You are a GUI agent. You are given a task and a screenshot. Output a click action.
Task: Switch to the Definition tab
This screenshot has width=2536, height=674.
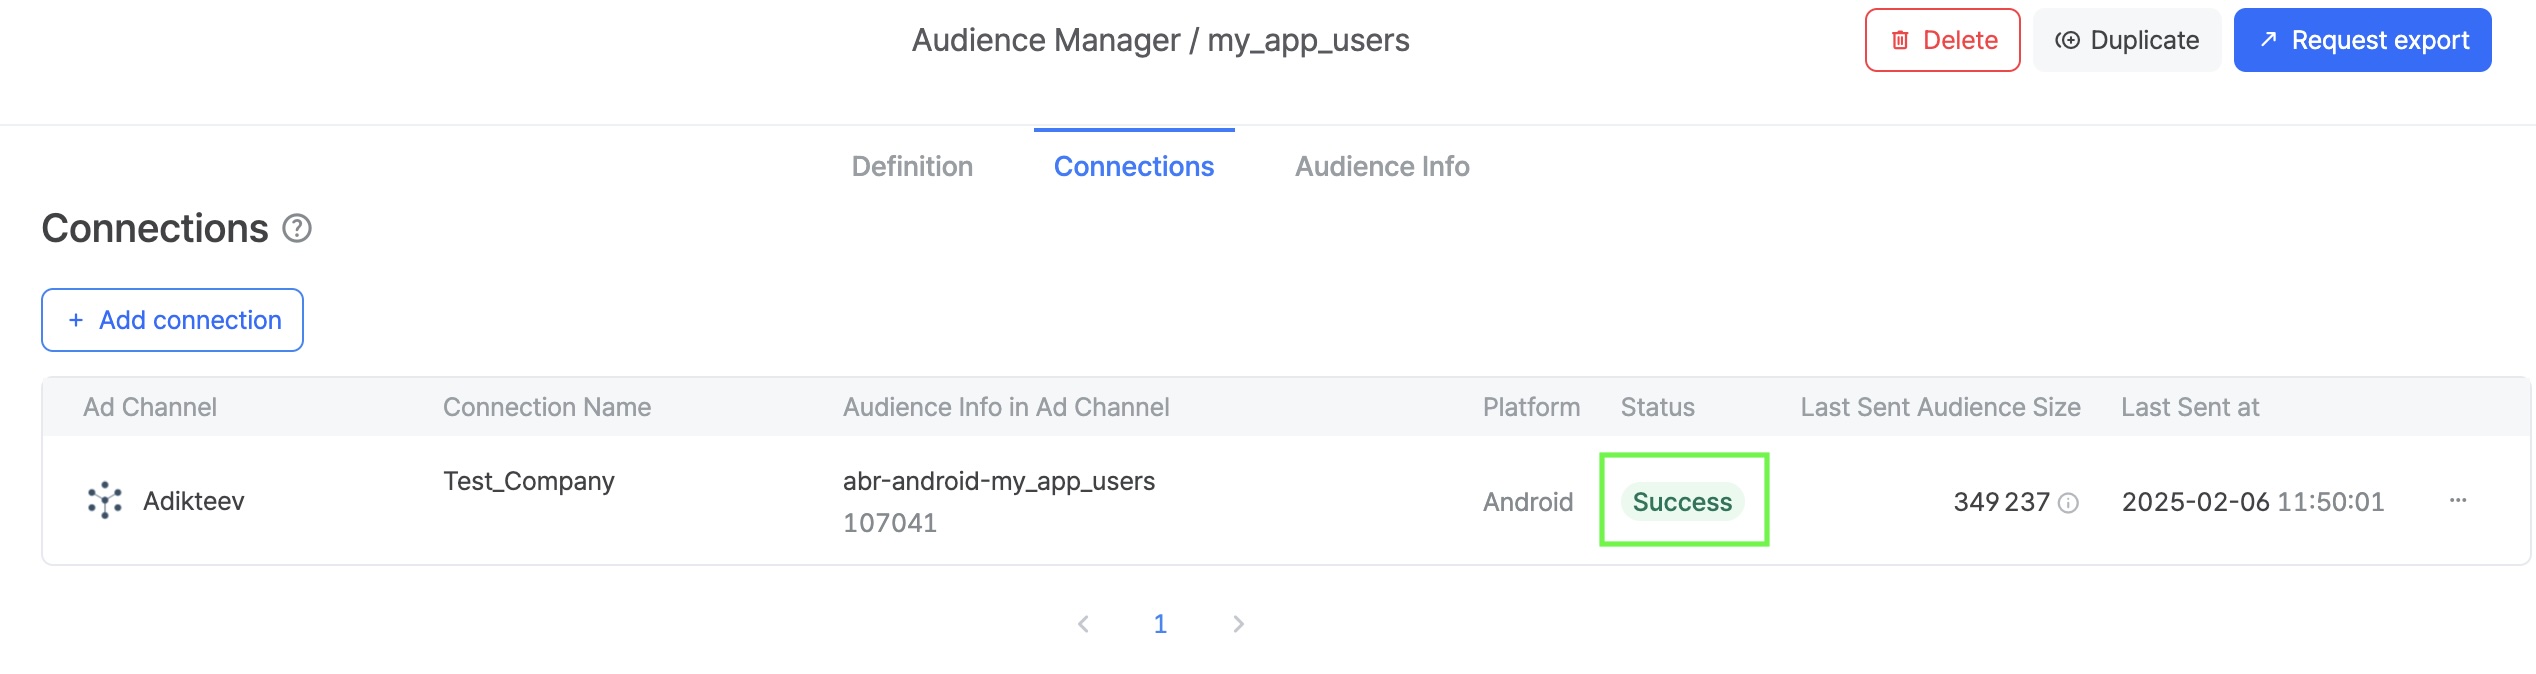[x=912, y=166]
